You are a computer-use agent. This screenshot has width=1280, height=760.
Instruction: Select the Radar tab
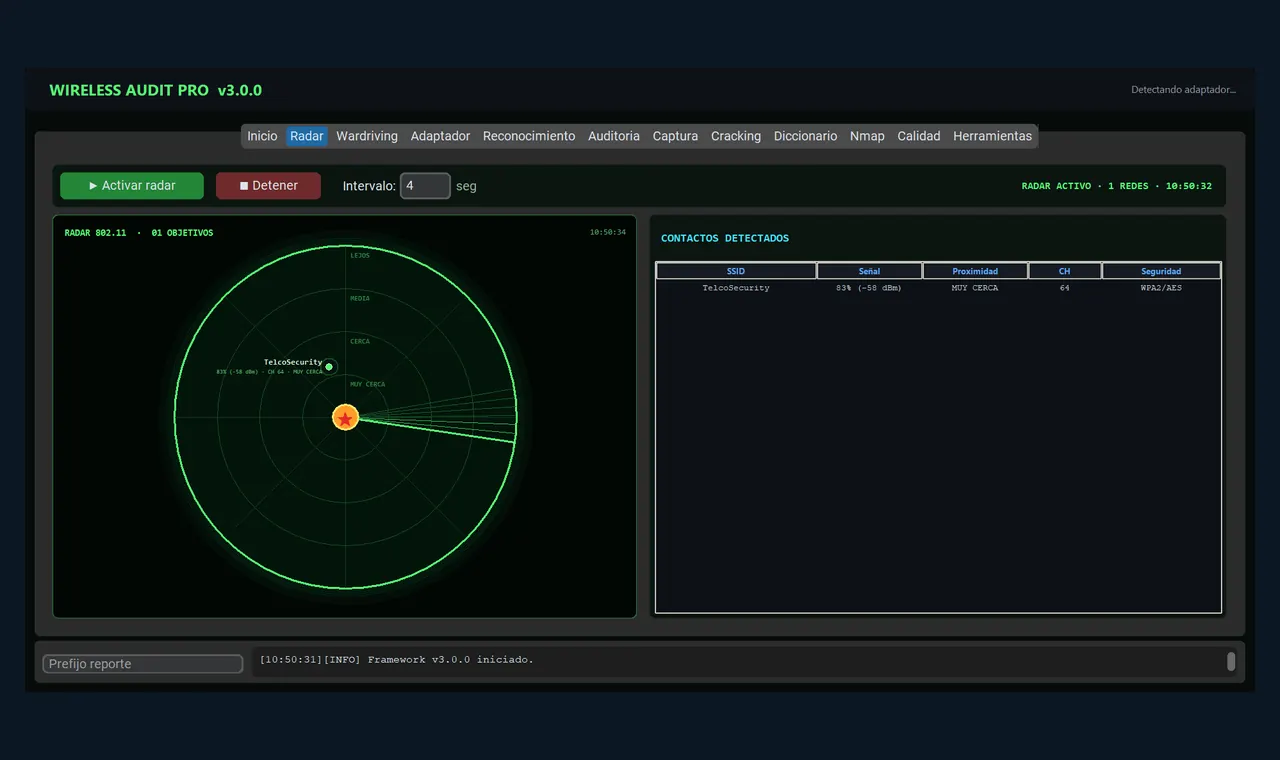[x=307, y=136]
